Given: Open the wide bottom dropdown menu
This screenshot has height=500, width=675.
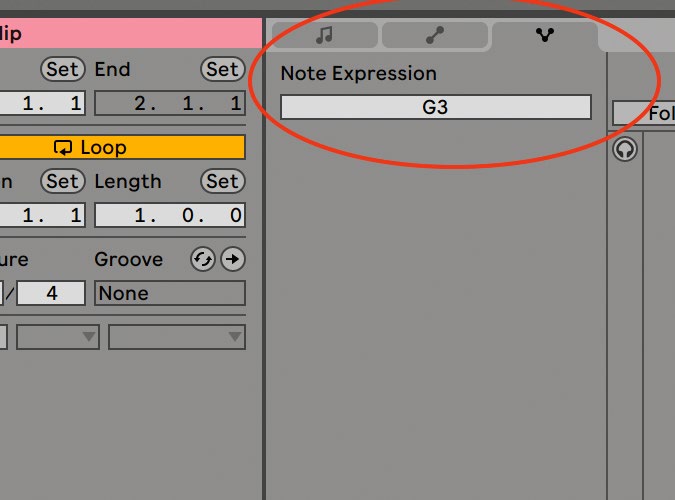Looking at the screenshot, I should (177, 337).
